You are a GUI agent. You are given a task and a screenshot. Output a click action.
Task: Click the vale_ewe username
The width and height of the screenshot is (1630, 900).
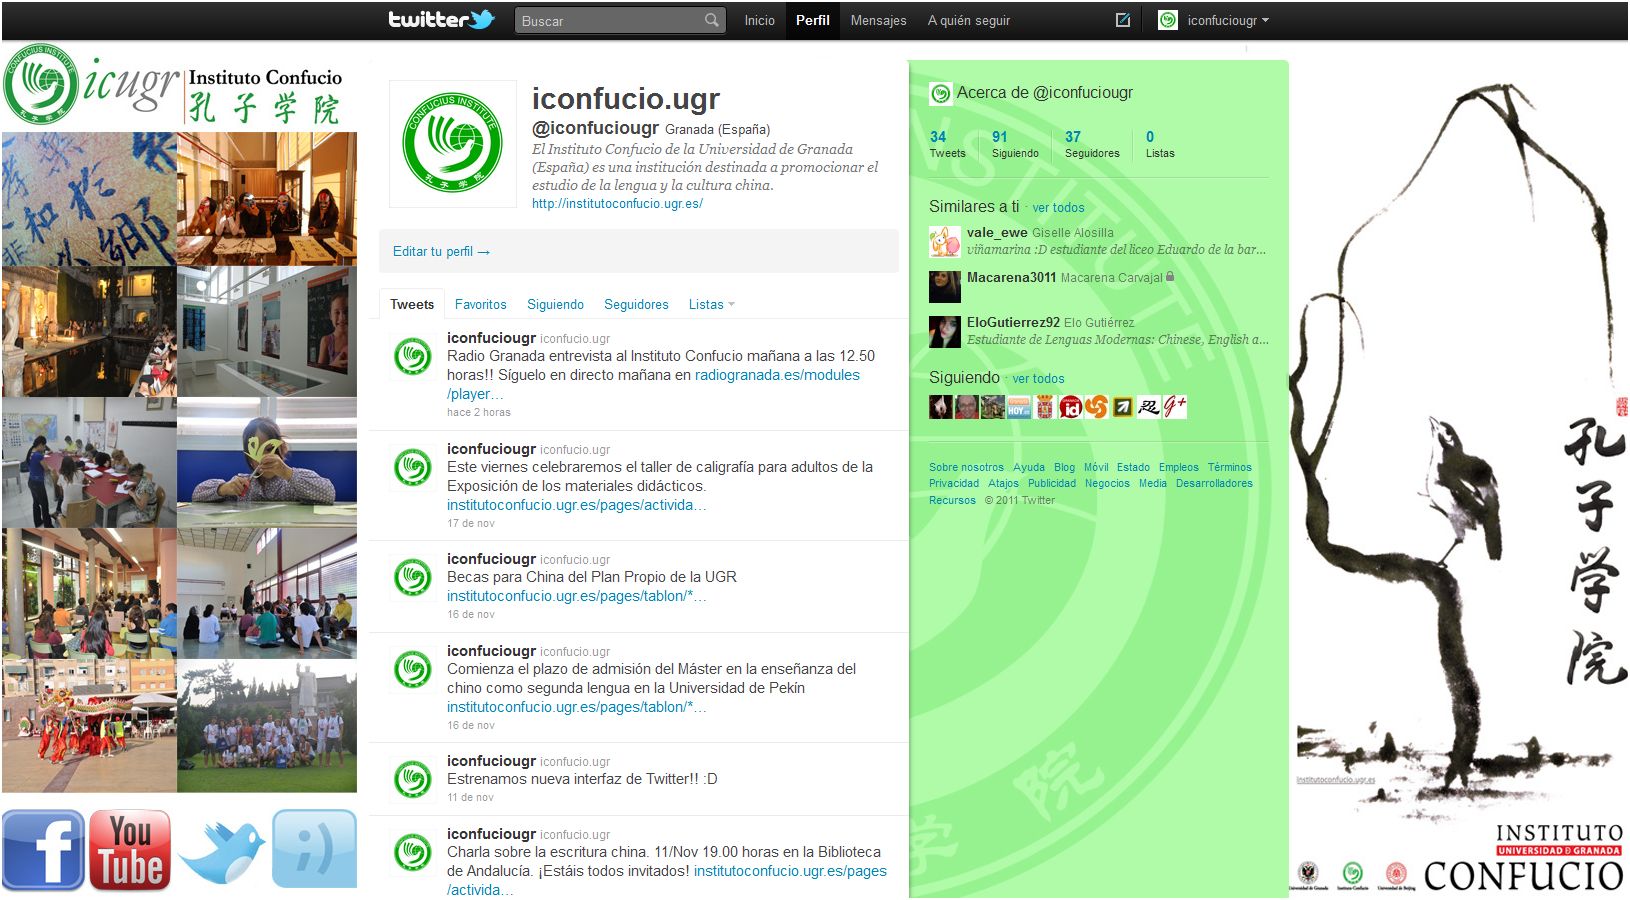(x=997, y=232)
